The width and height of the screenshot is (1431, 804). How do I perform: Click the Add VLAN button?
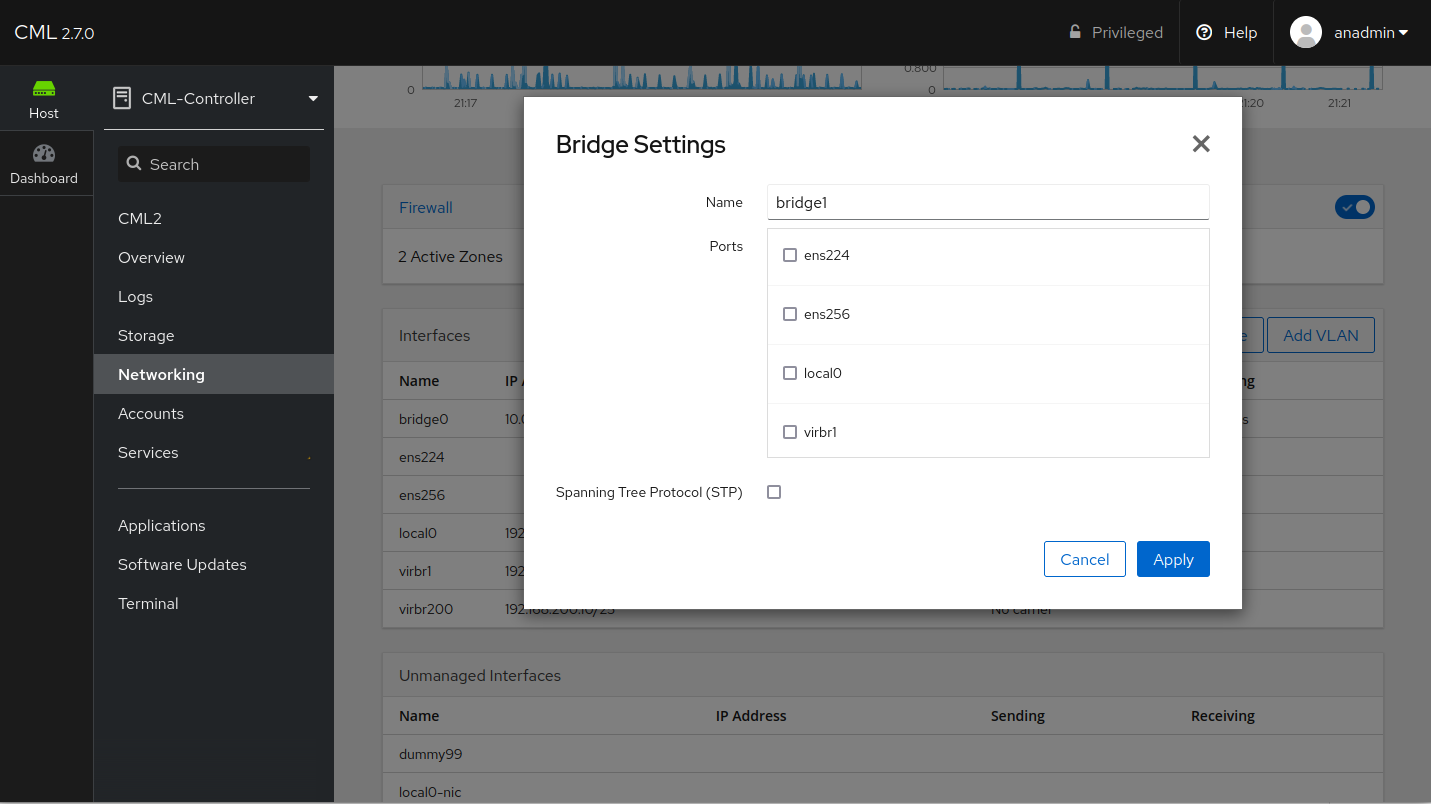click(1320, 335)
